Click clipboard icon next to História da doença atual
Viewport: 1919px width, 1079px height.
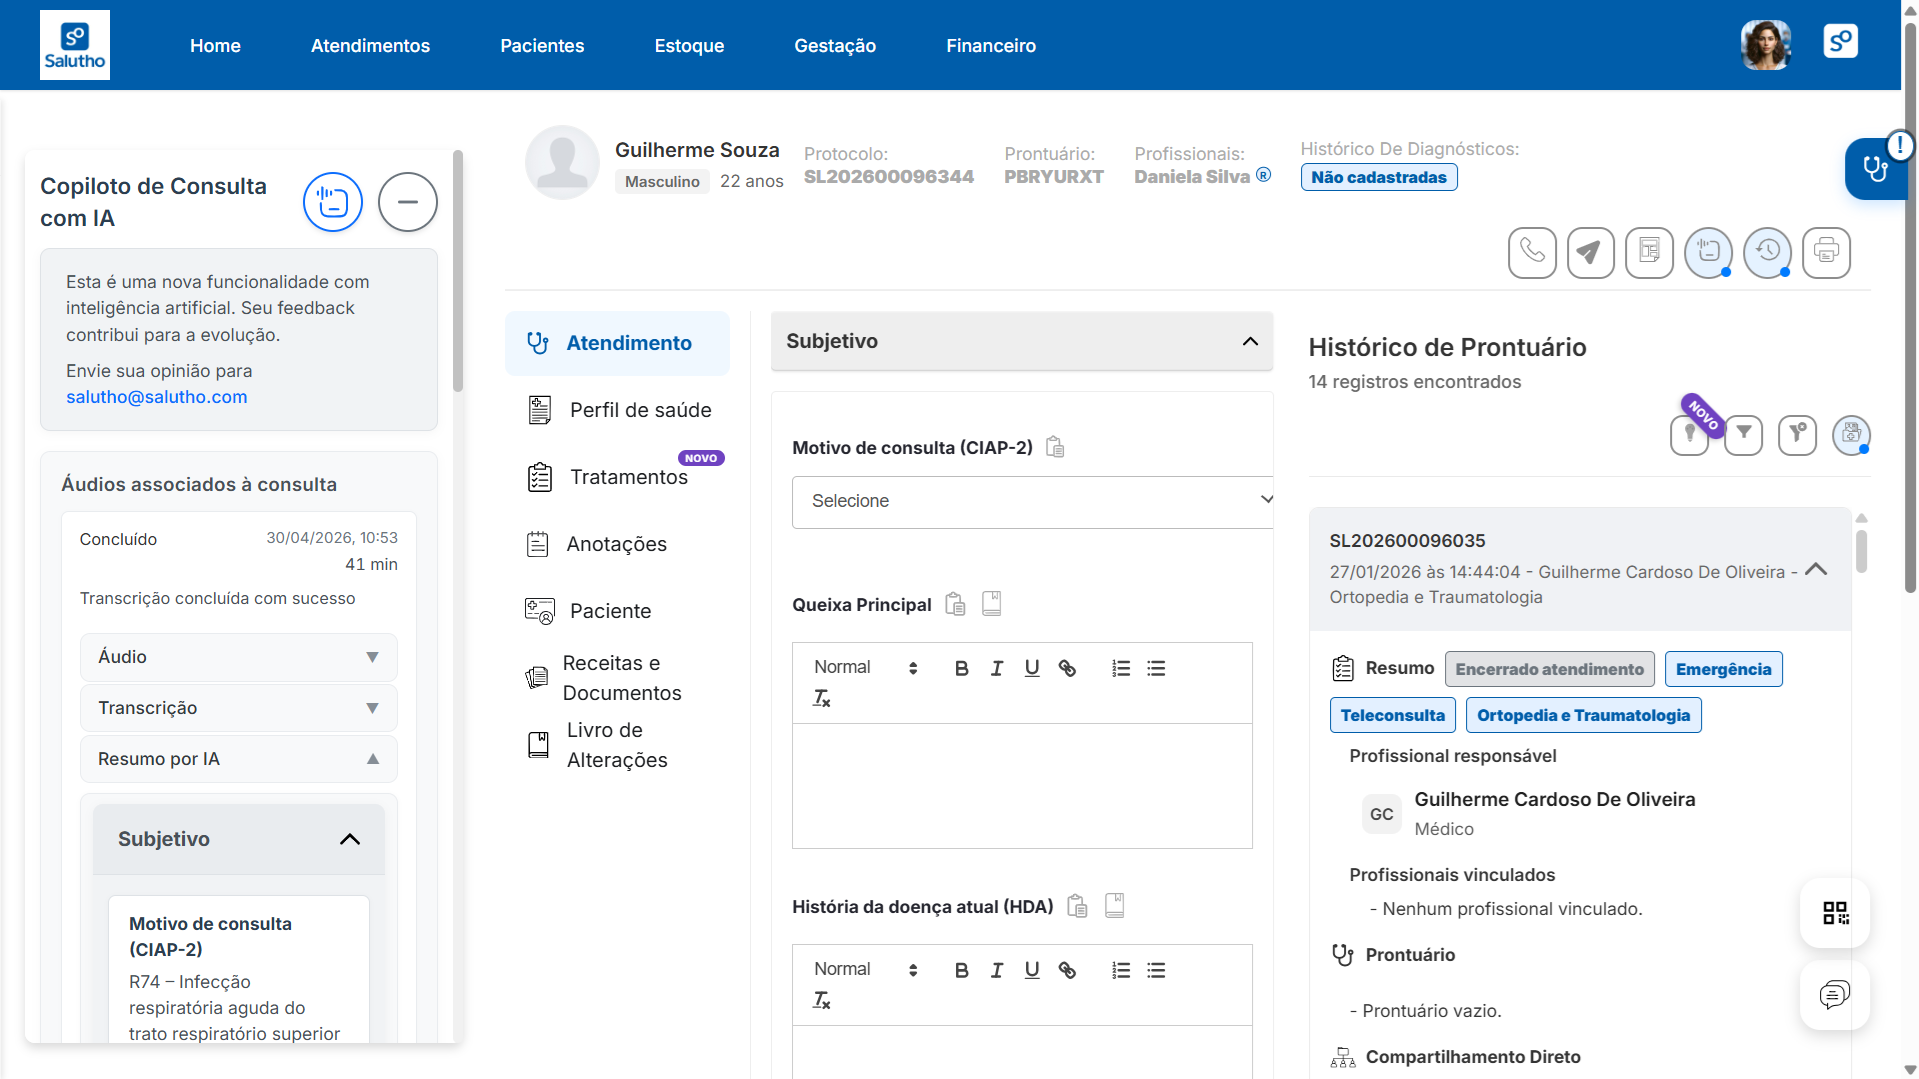[x=1077, y=906]
